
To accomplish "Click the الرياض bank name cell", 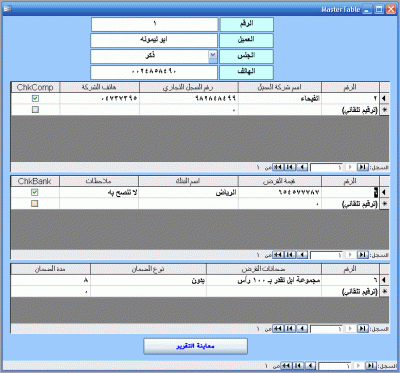I will tap(189, 192).
